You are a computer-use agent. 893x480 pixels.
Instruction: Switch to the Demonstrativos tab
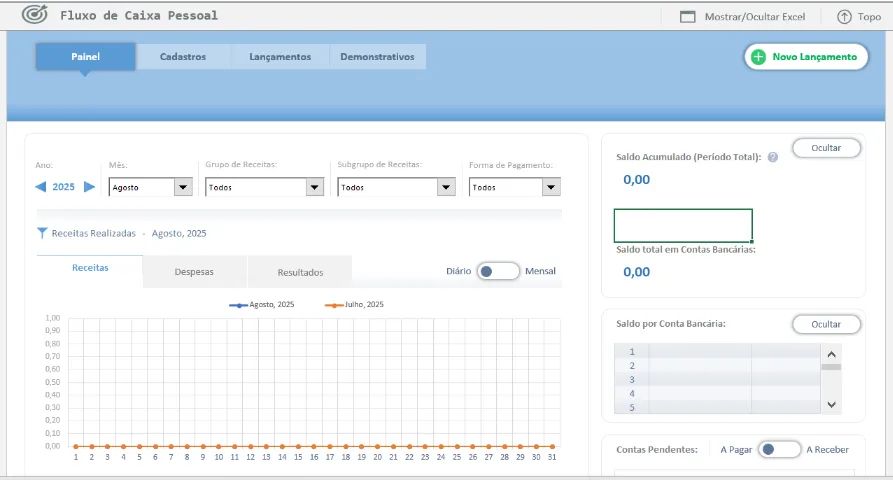(378, 57)
